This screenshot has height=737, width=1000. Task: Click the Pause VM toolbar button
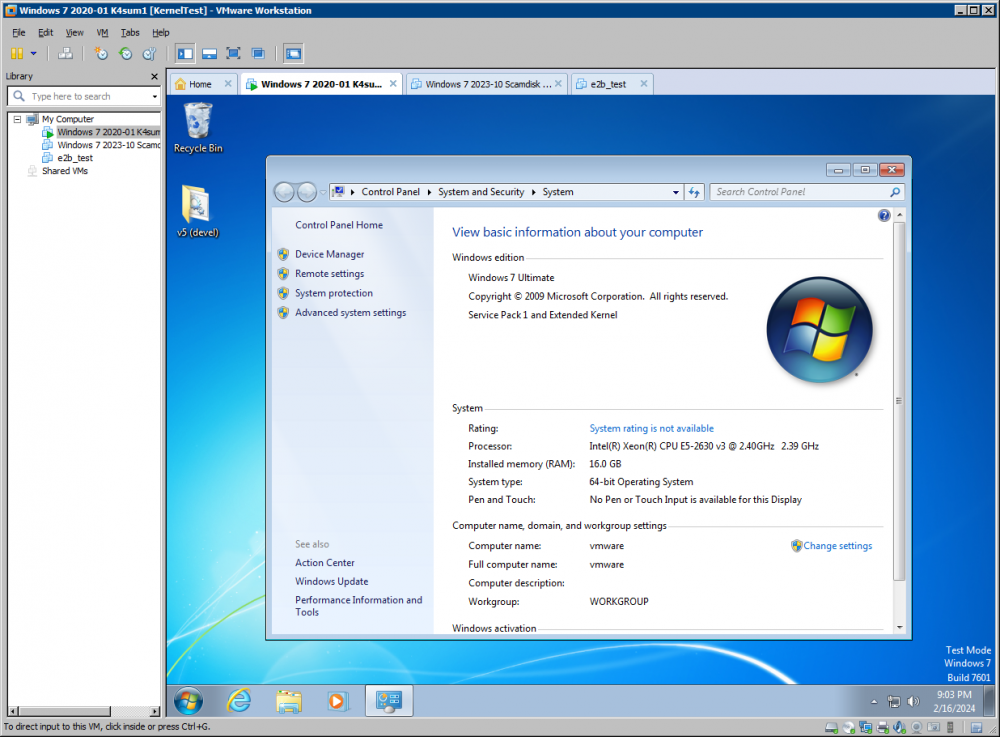[x=17, y=53]
